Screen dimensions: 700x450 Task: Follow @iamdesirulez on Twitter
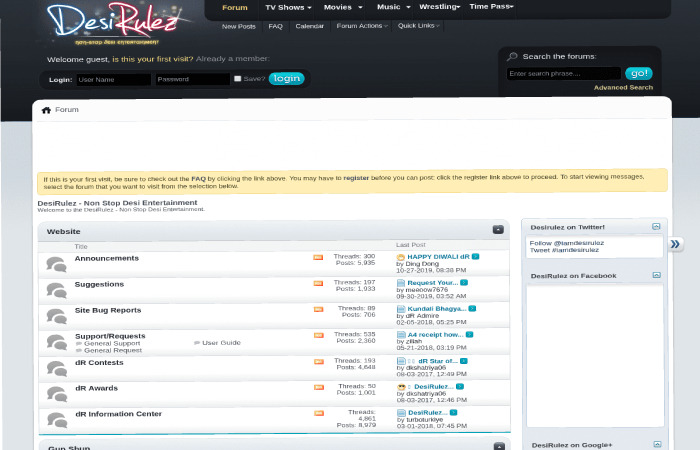pos(567,243)
